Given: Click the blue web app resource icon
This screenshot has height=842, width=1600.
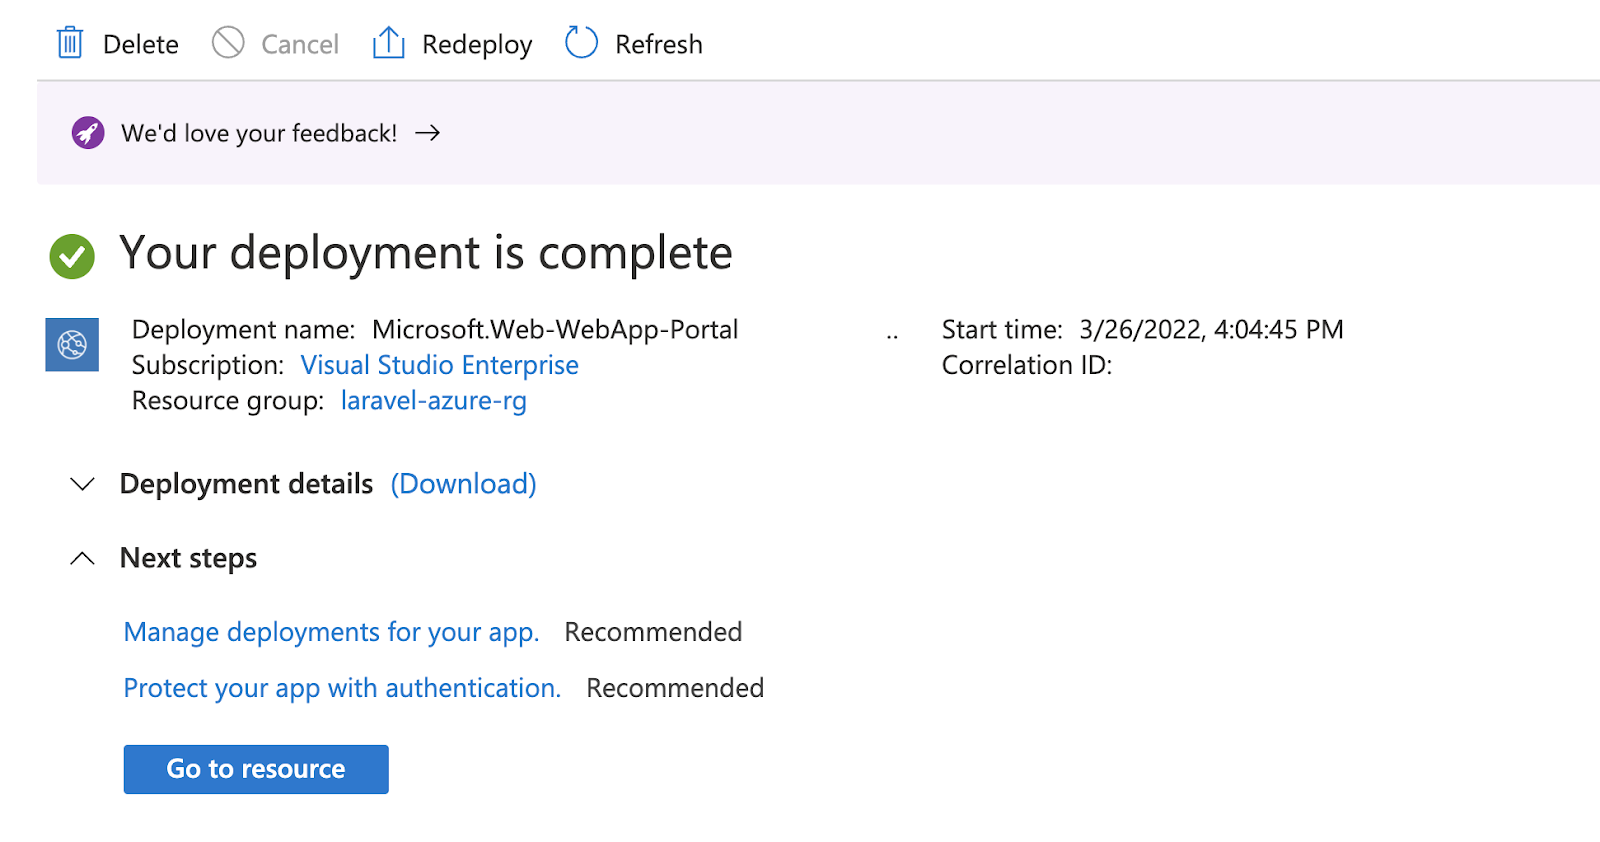Looking at the screenshot, I should pyautogui.click(x=72, y=345).
